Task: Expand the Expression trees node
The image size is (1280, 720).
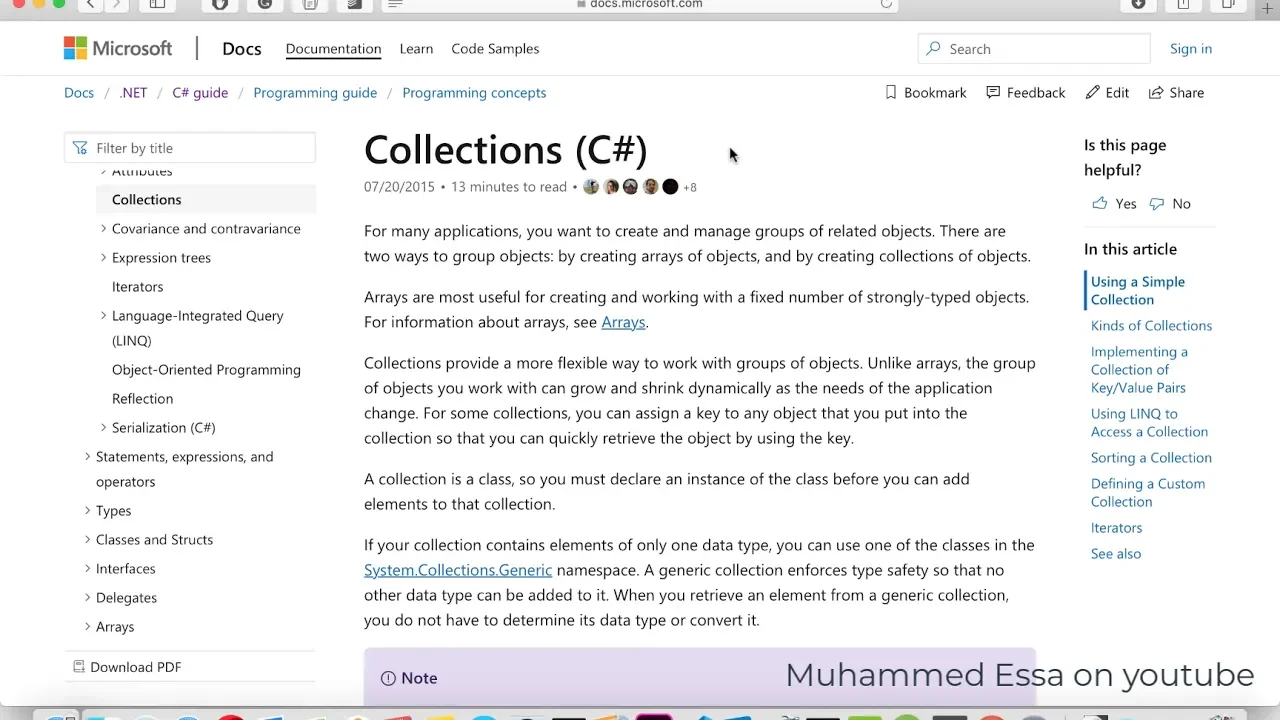Action: coord(103,258)
